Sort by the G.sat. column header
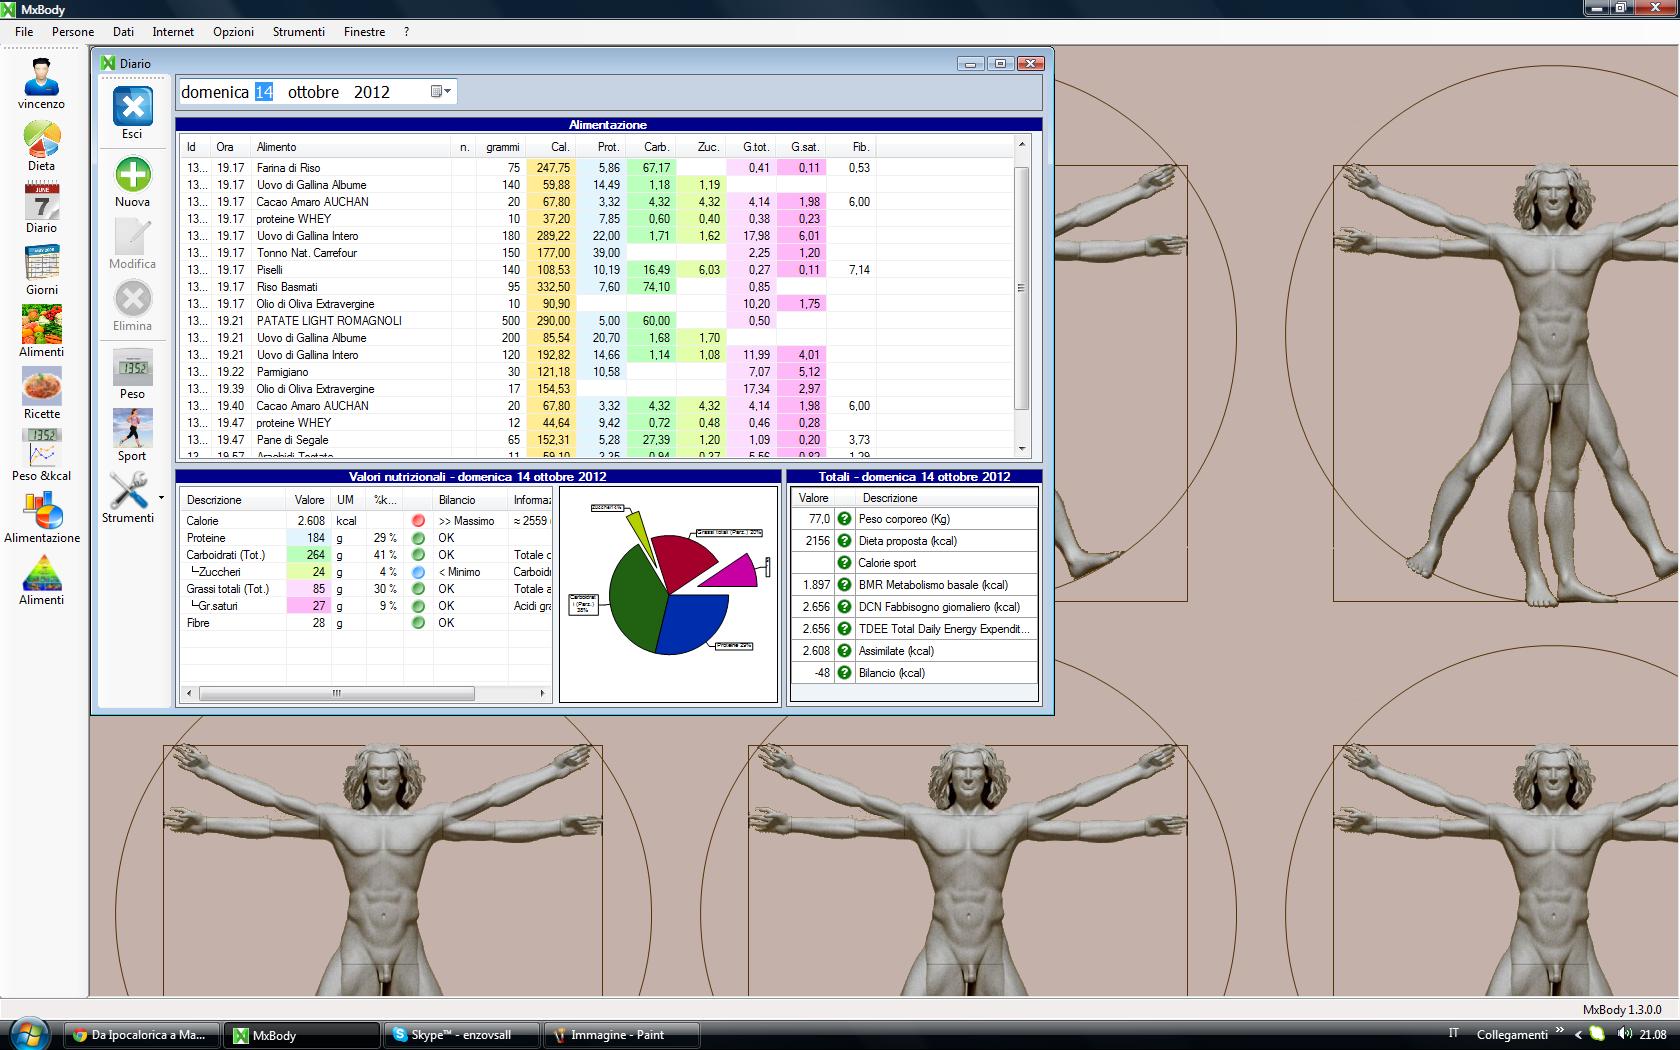Image resolution: width=1680 pixels, height=1050 pixels. coord(801,147)
